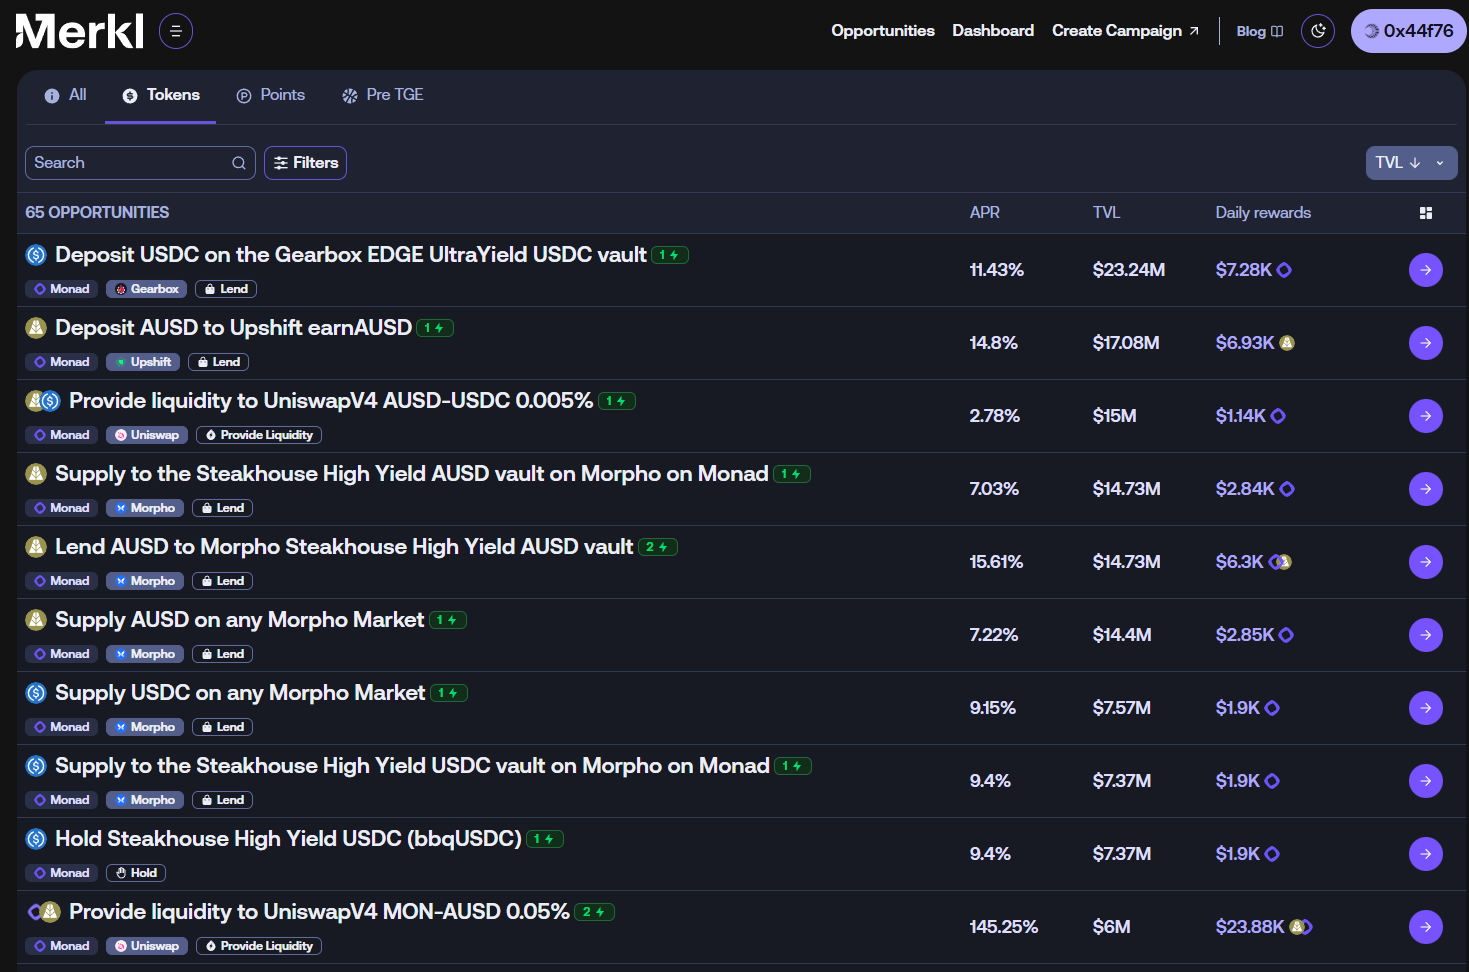1469x972 pixels.
Task: Sort by APR column header
Action: [x=984, y=213]
